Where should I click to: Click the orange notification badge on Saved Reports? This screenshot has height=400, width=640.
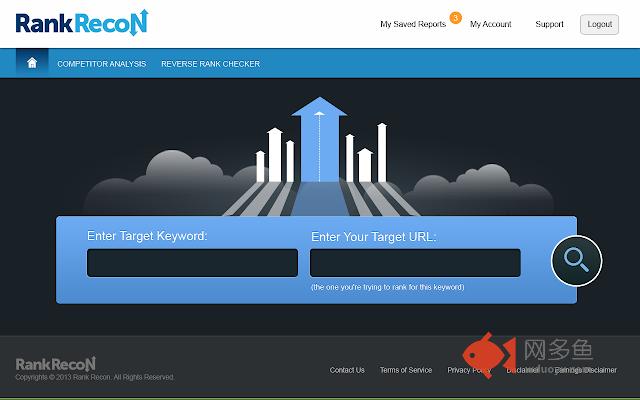[455, 17]
